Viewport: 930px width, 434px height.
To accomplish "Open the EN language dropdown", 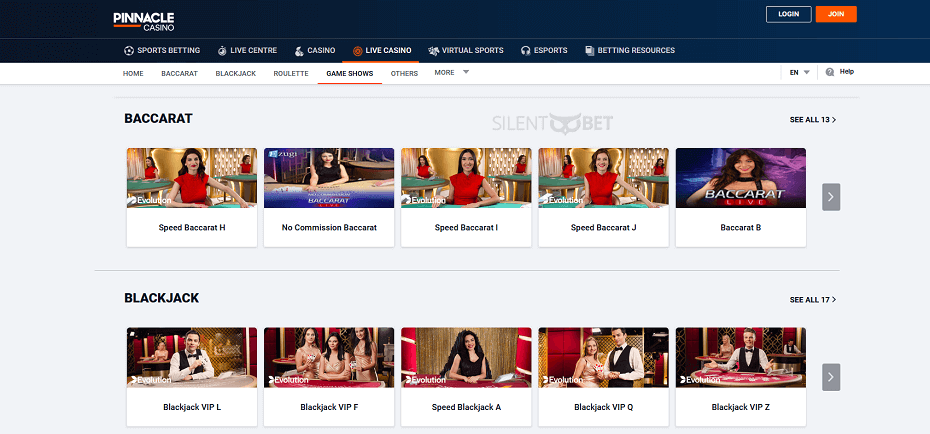I will [800, 72].
